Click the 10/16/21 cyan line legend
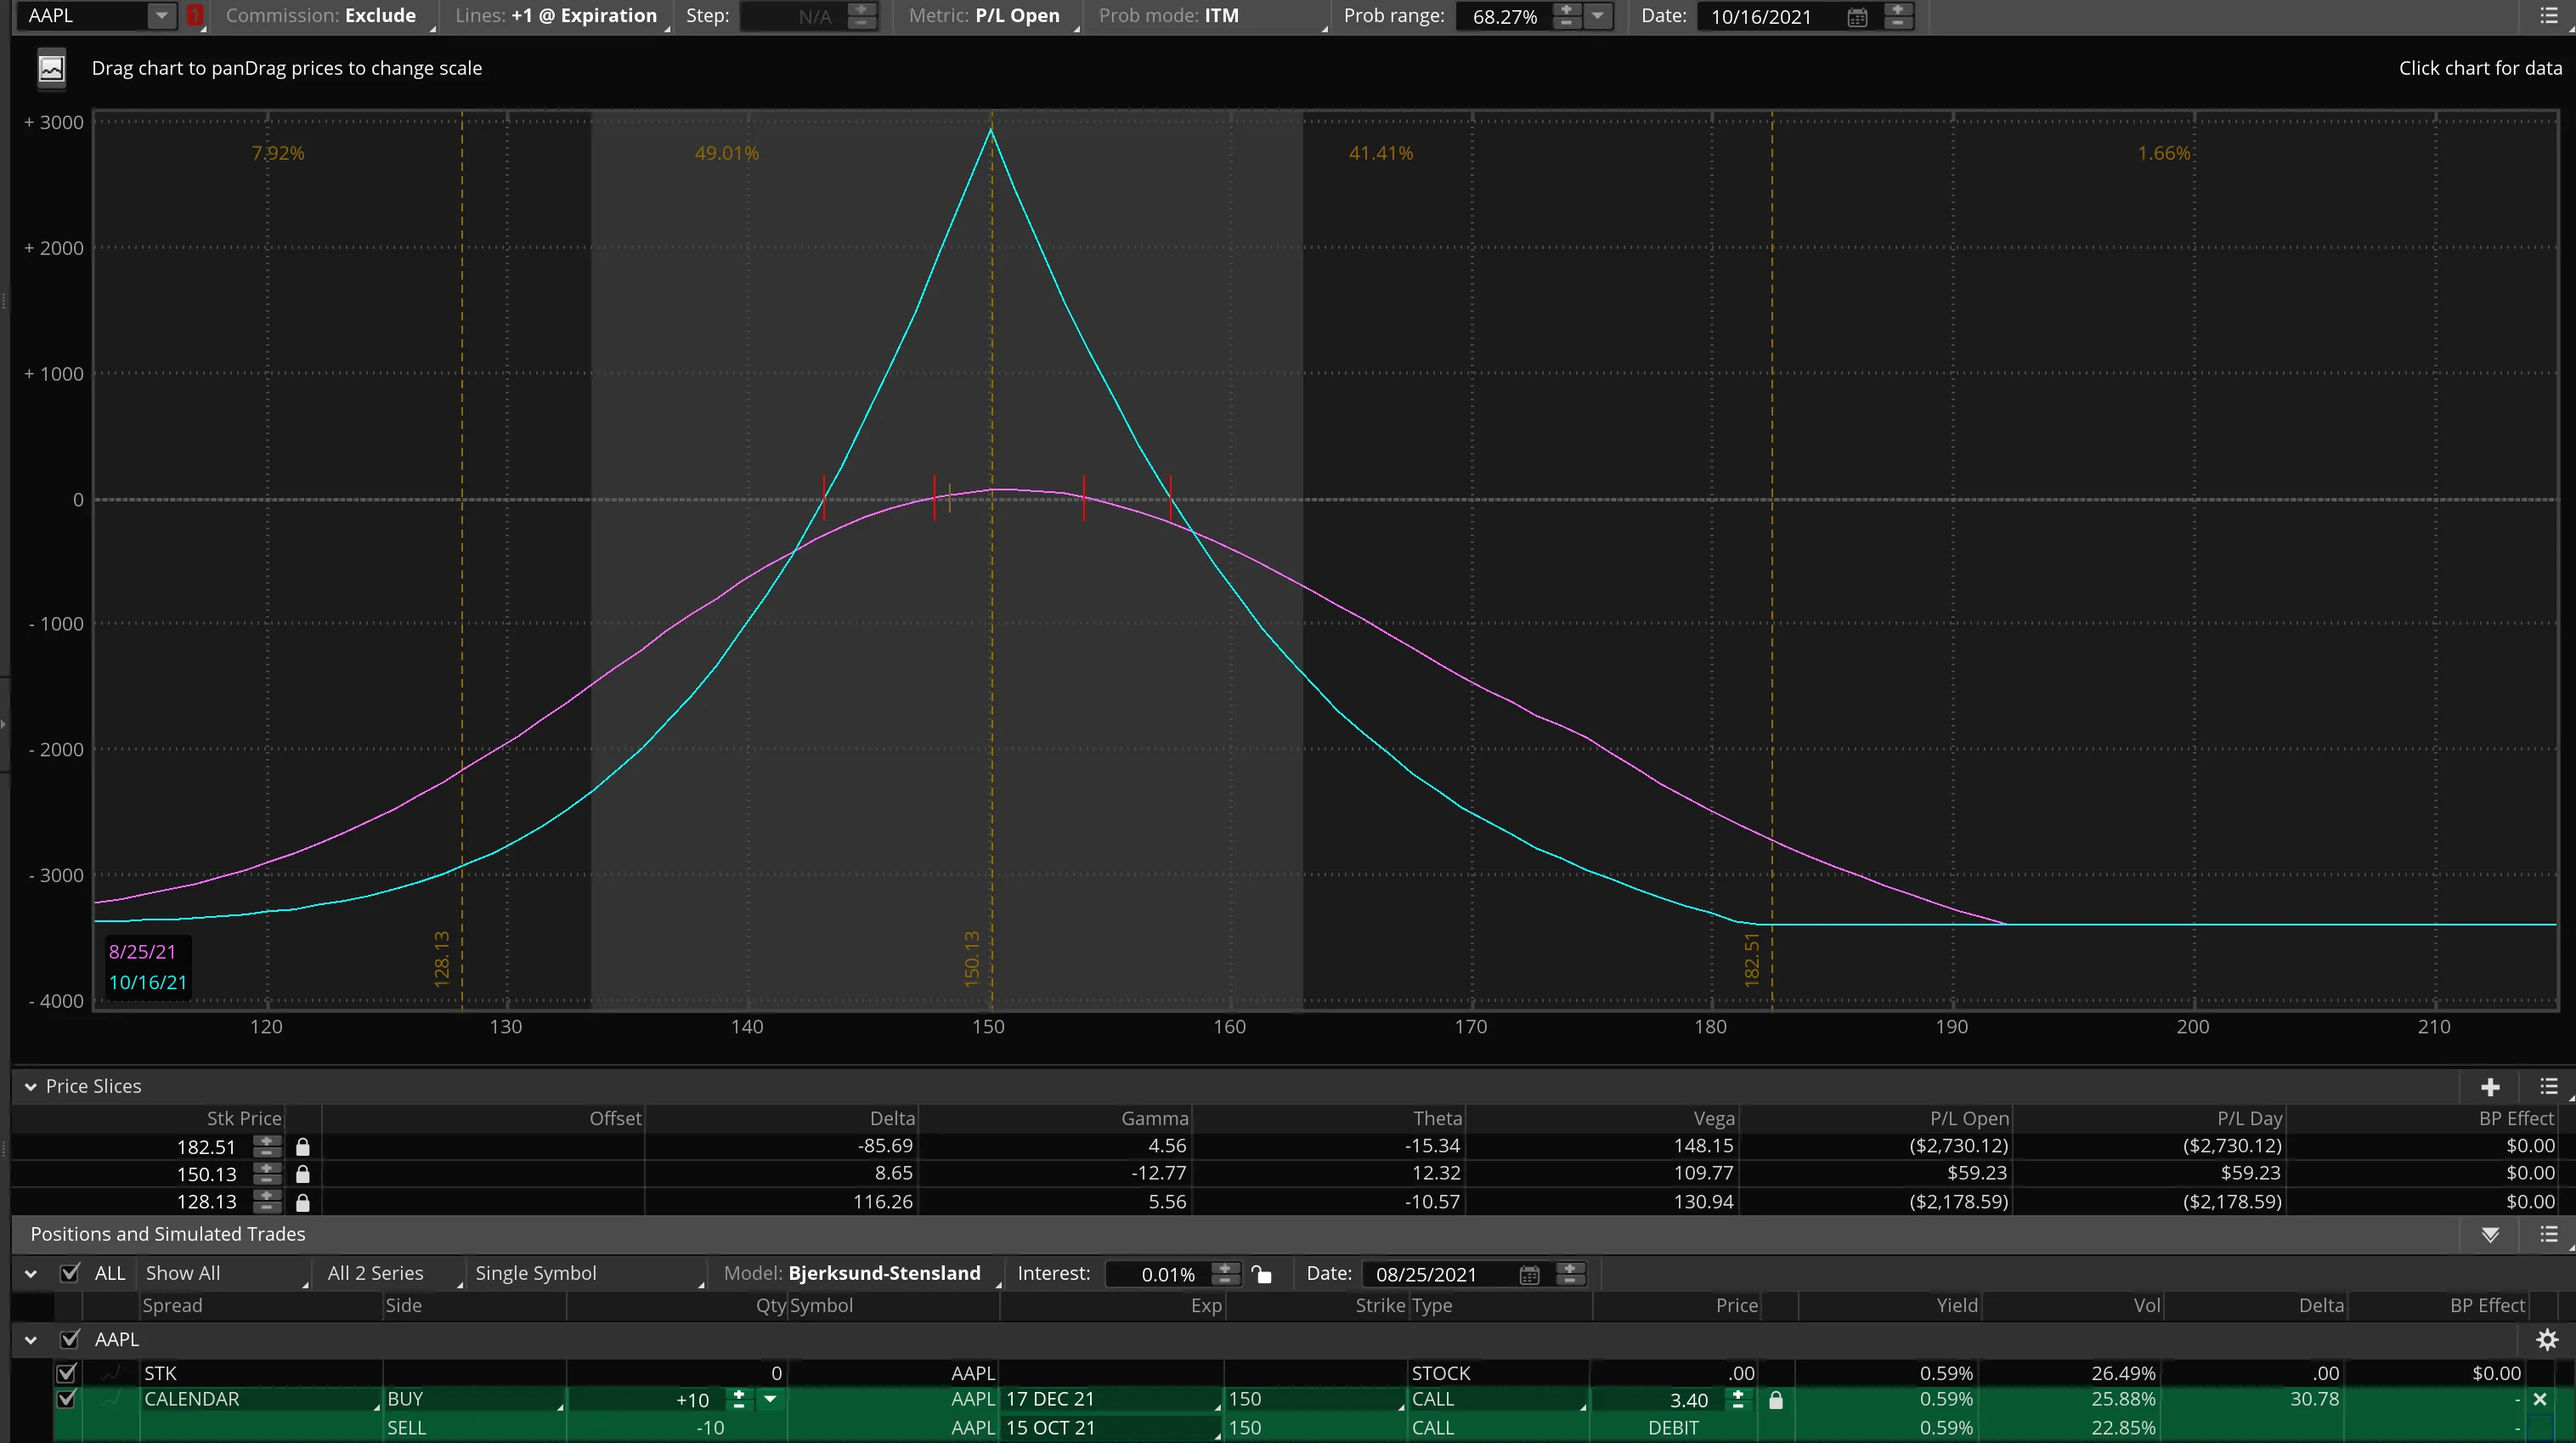The image size is (2576, 1443). (148, 983)
